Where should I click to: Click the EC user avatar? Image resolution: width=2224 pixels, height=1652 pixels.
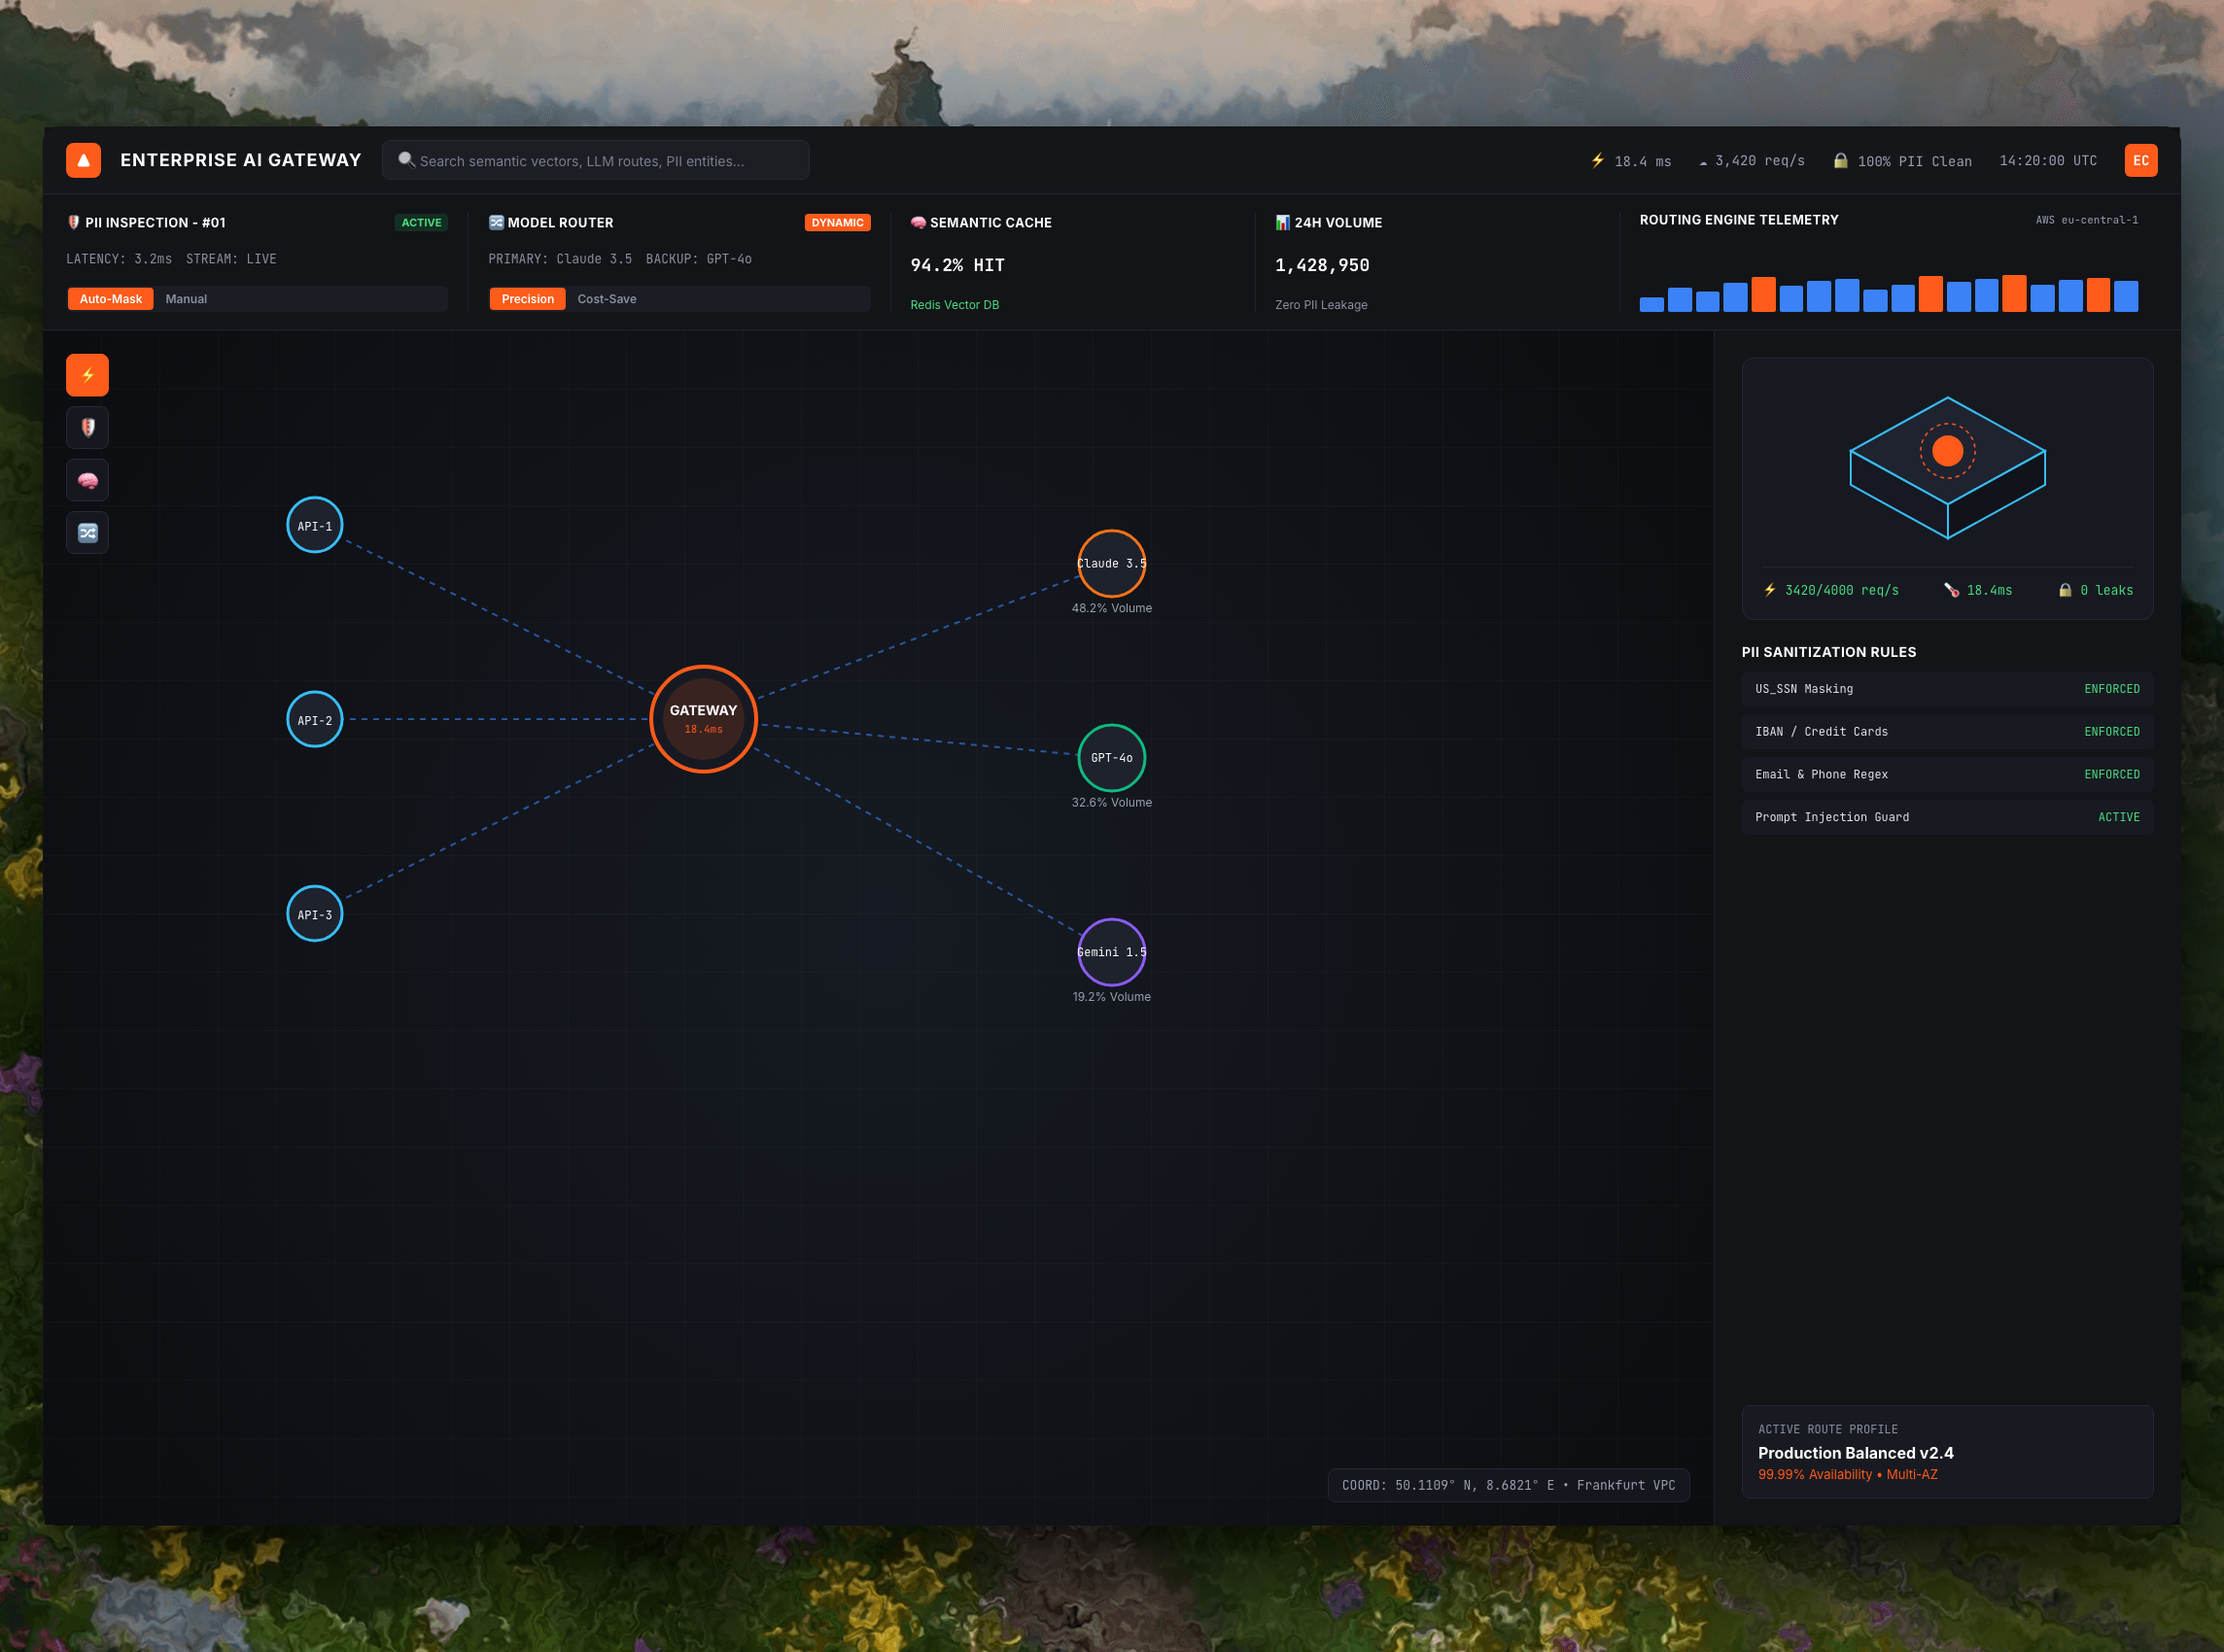2140,160
